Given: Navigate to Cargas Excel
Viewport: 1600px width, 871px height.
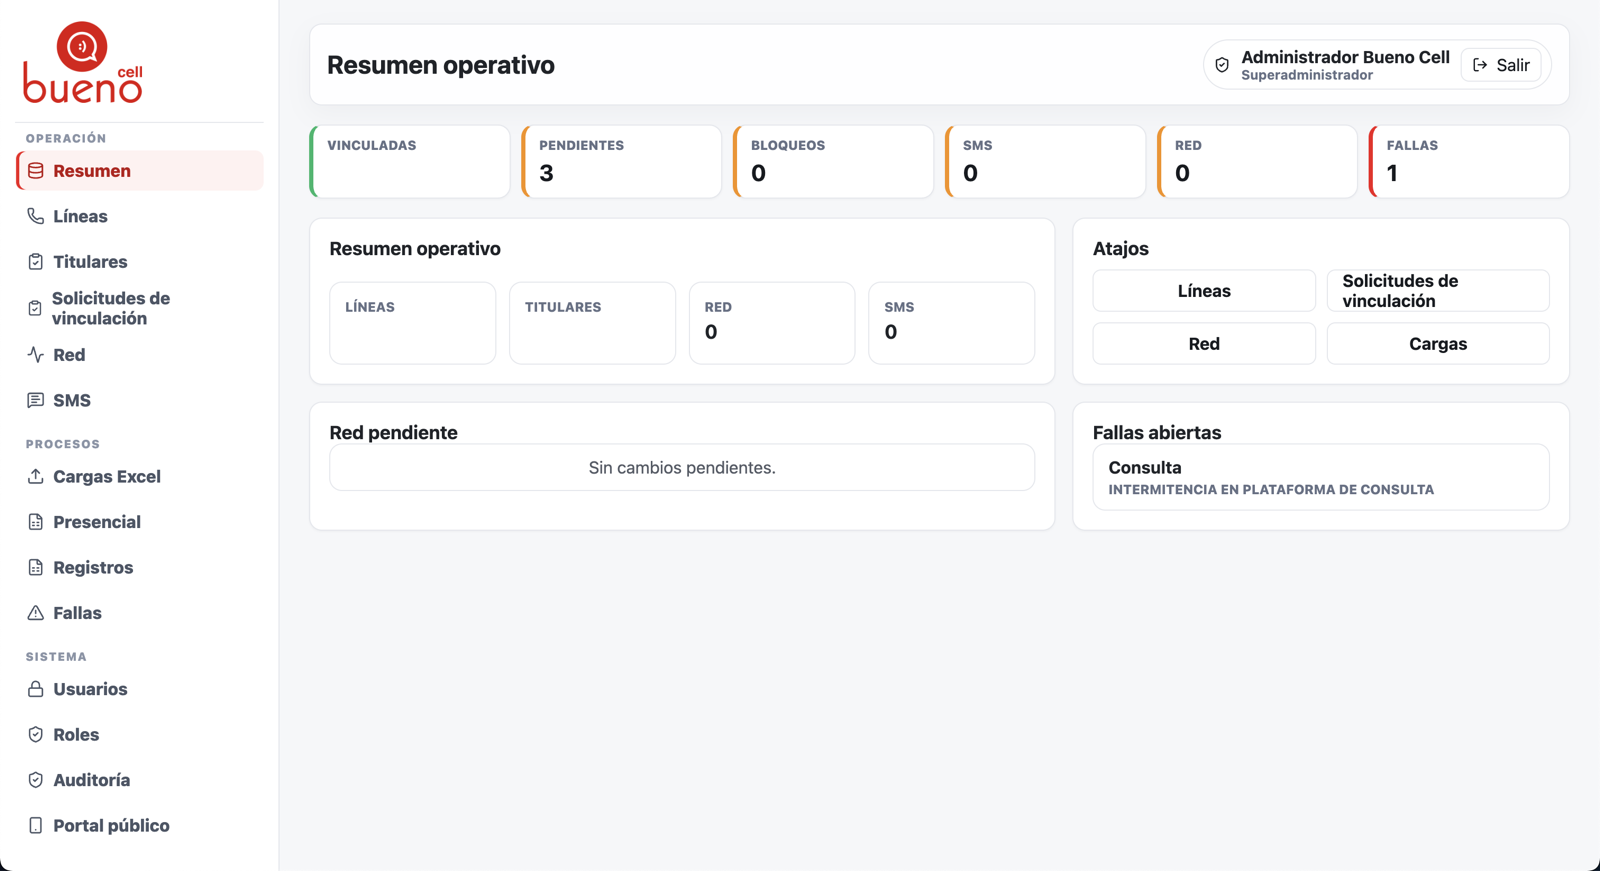Looking at the screenshot, I should 140,477.
